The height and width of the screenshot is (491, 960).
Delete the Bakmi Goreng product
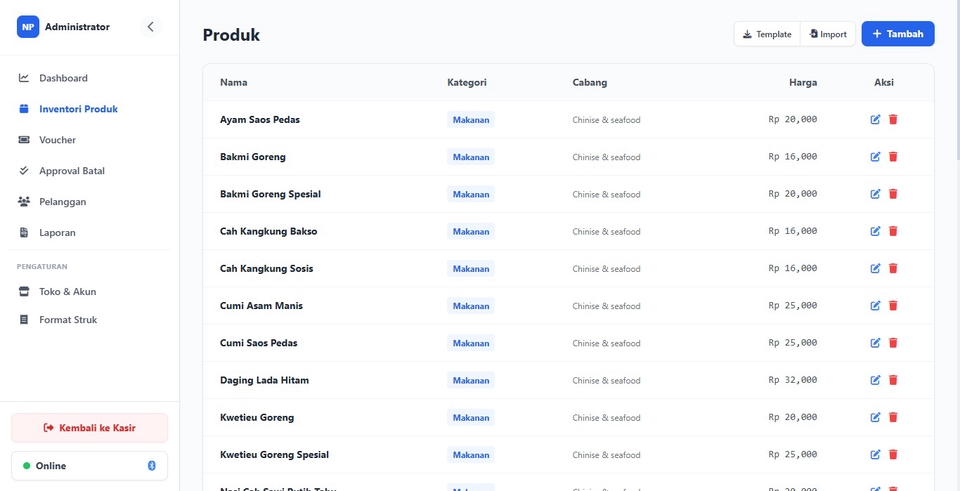point(893,157)
